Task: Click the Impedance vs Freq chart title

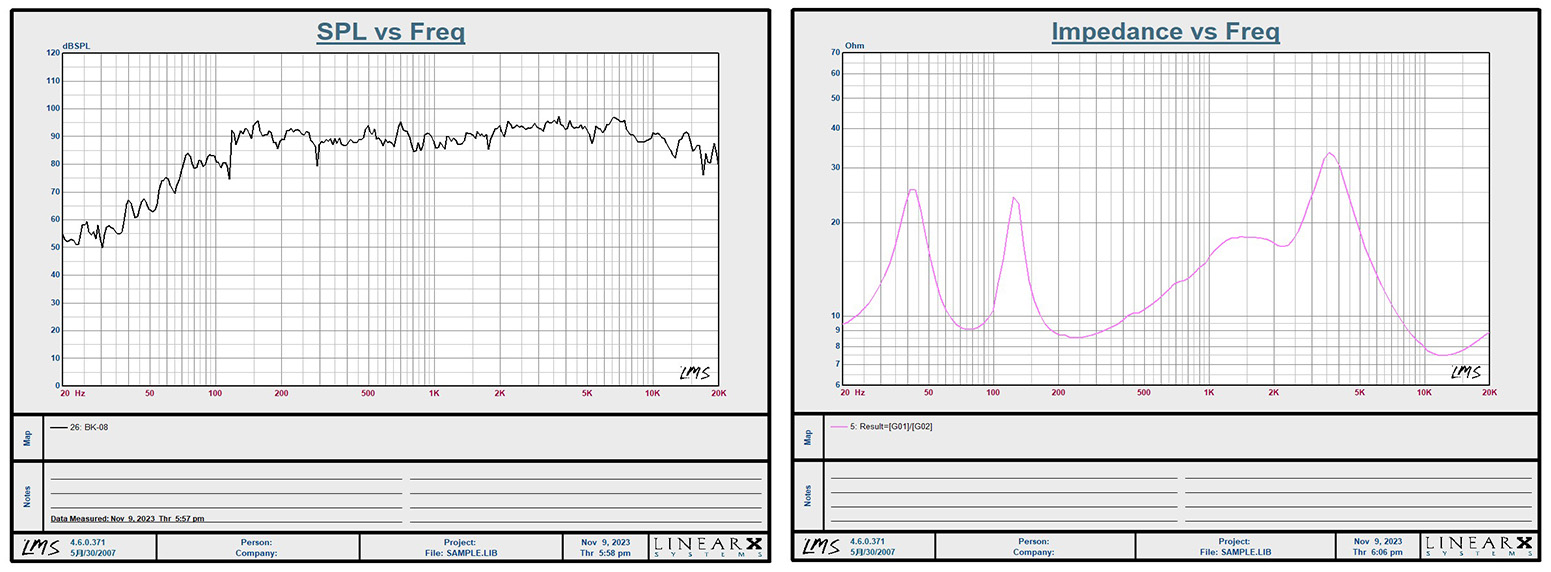Action: [1165, 32]
